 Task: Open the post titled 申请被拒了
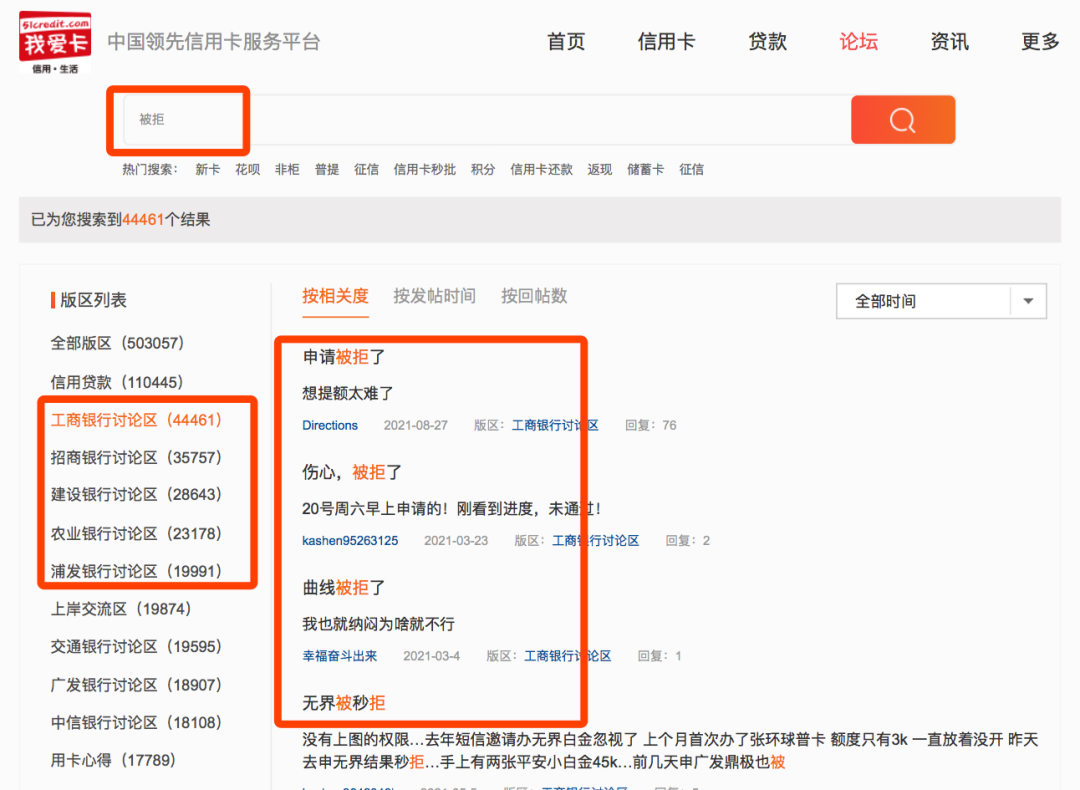[344, 357]
